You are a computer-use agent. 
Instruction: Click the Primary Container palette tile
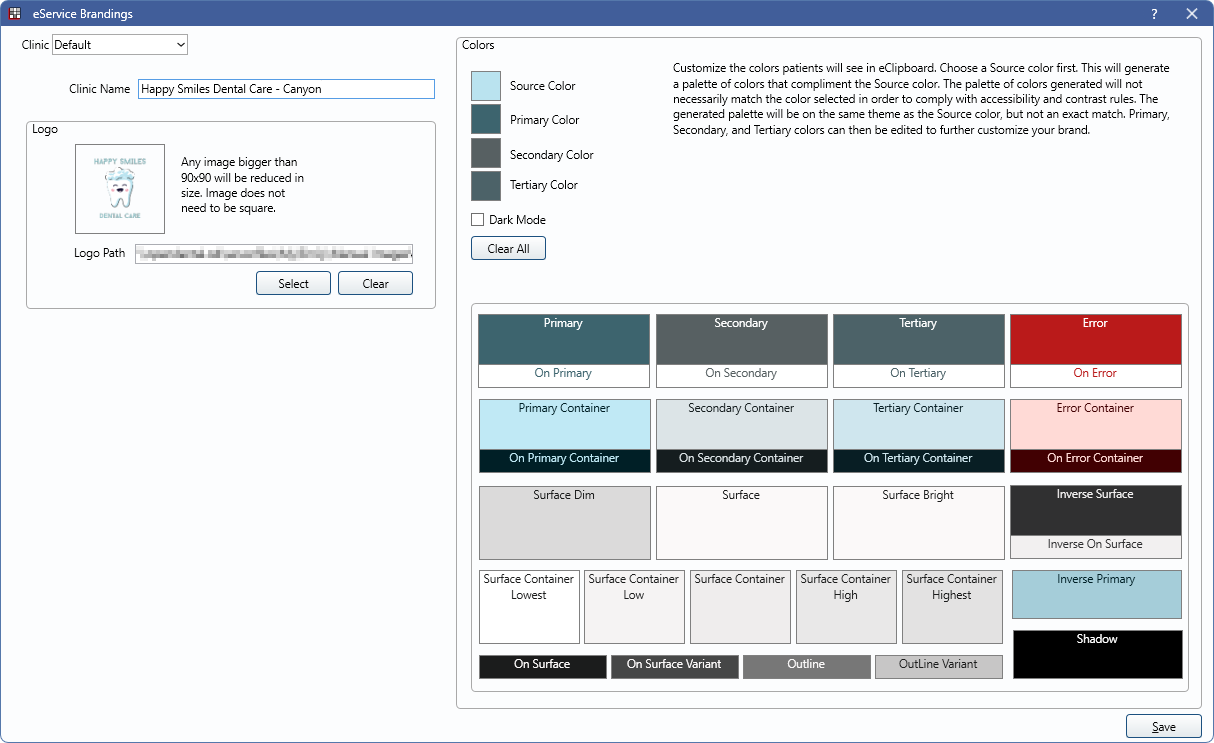tap(564, 425)
